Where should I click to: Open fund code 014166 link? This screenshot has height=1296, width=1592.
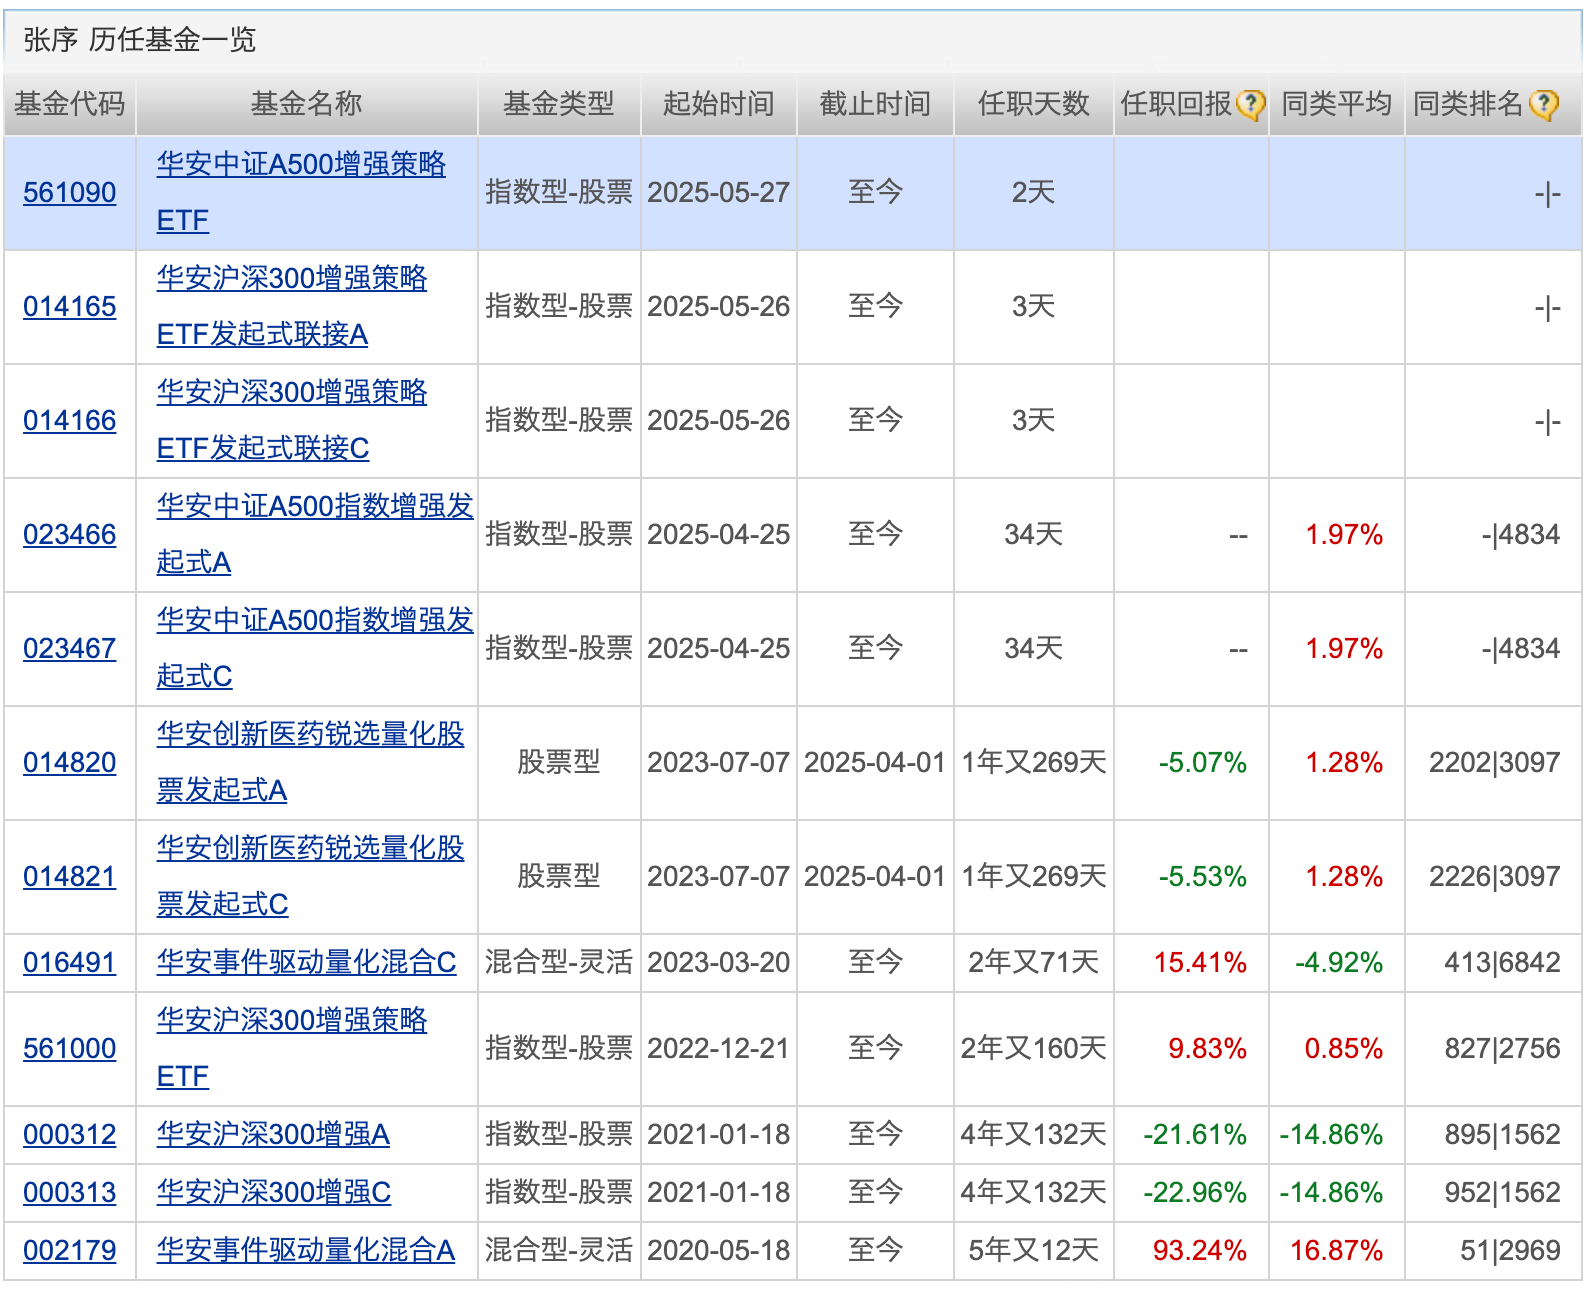pyautogui.click(x=70, y=421)
